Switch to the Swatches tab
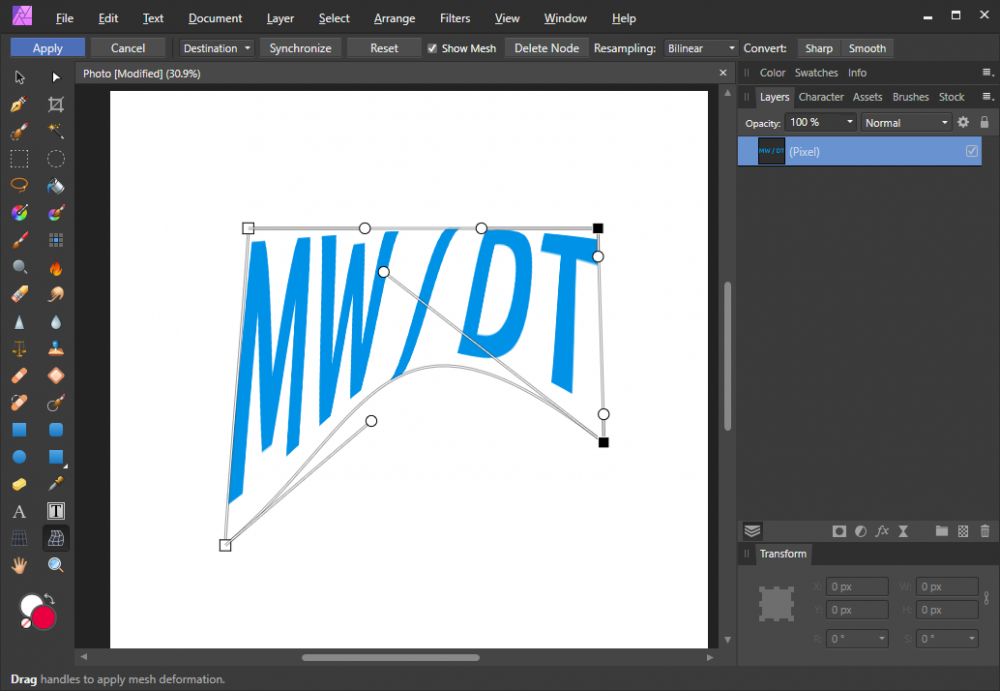 (816, 72)
